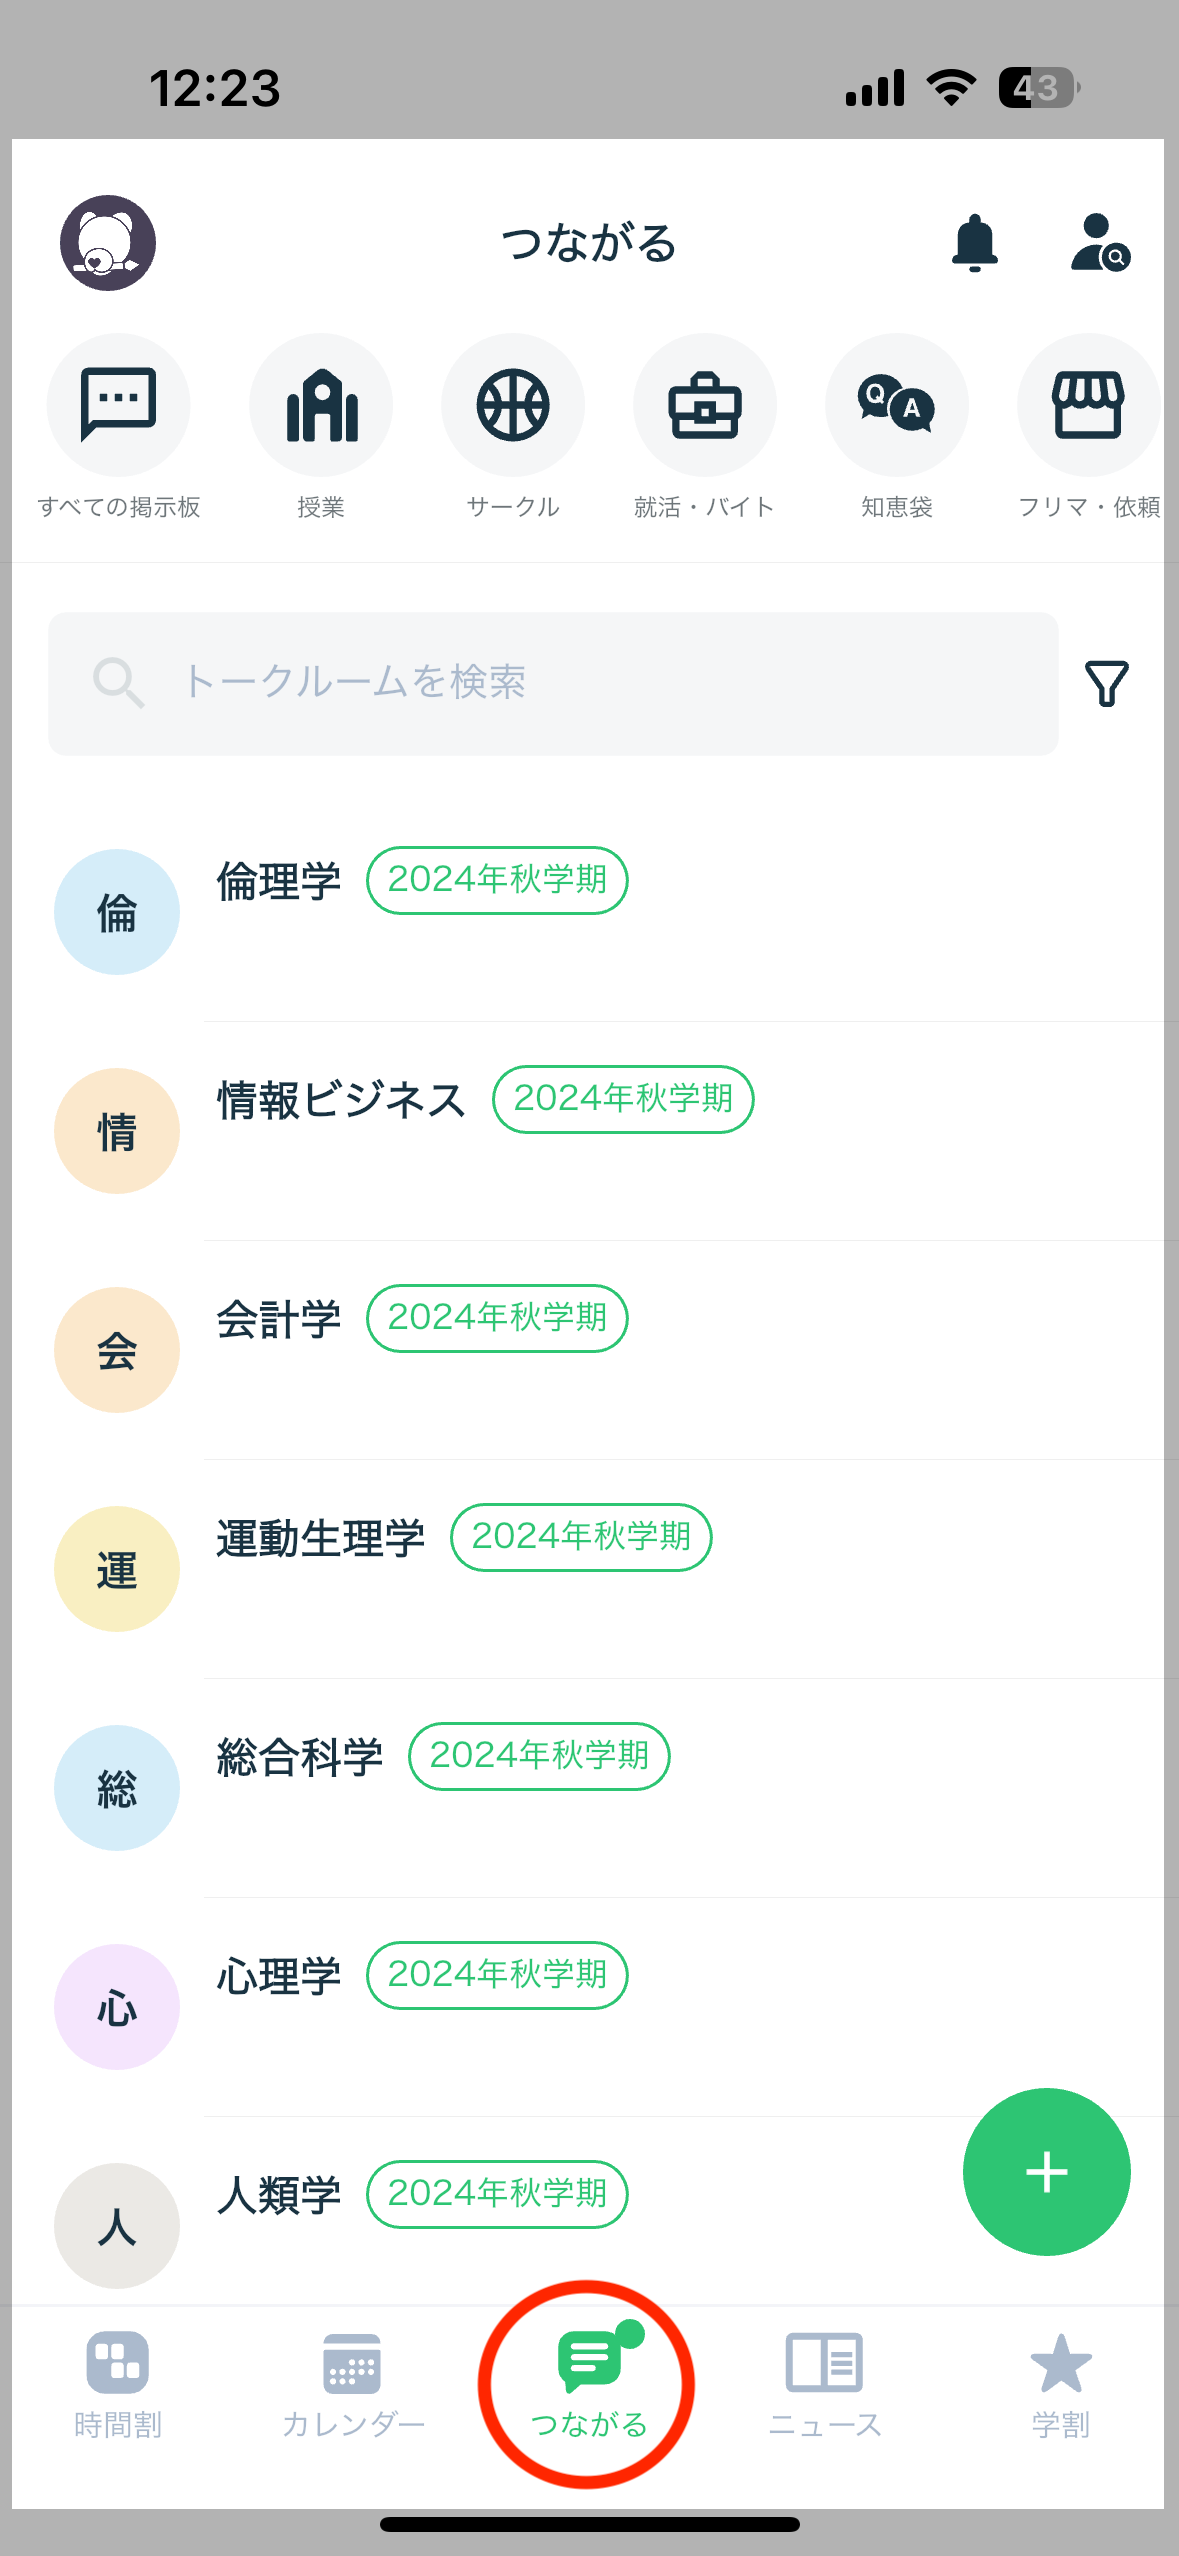Open すべての掲示板 speech bubble icon

[x=118, y=405]
